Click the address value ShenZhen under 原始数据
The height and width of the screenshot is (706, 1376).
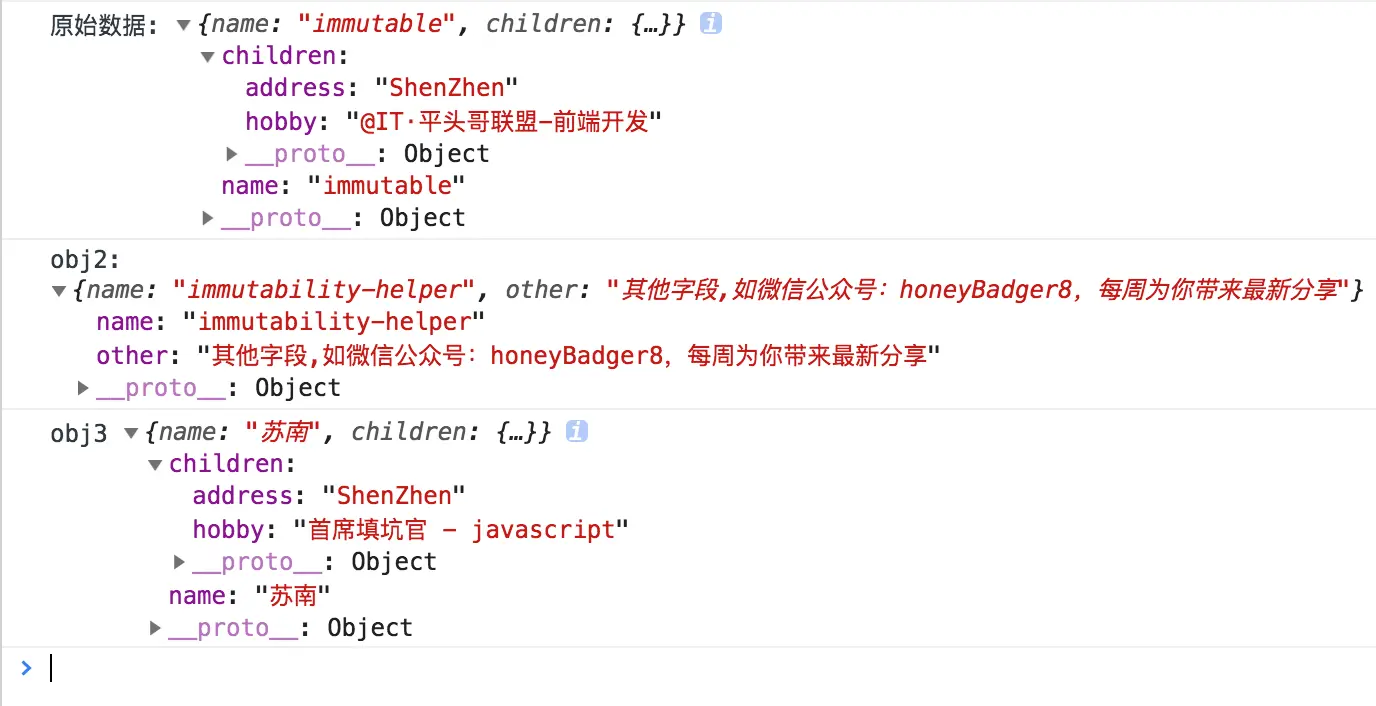pos(446,87)
